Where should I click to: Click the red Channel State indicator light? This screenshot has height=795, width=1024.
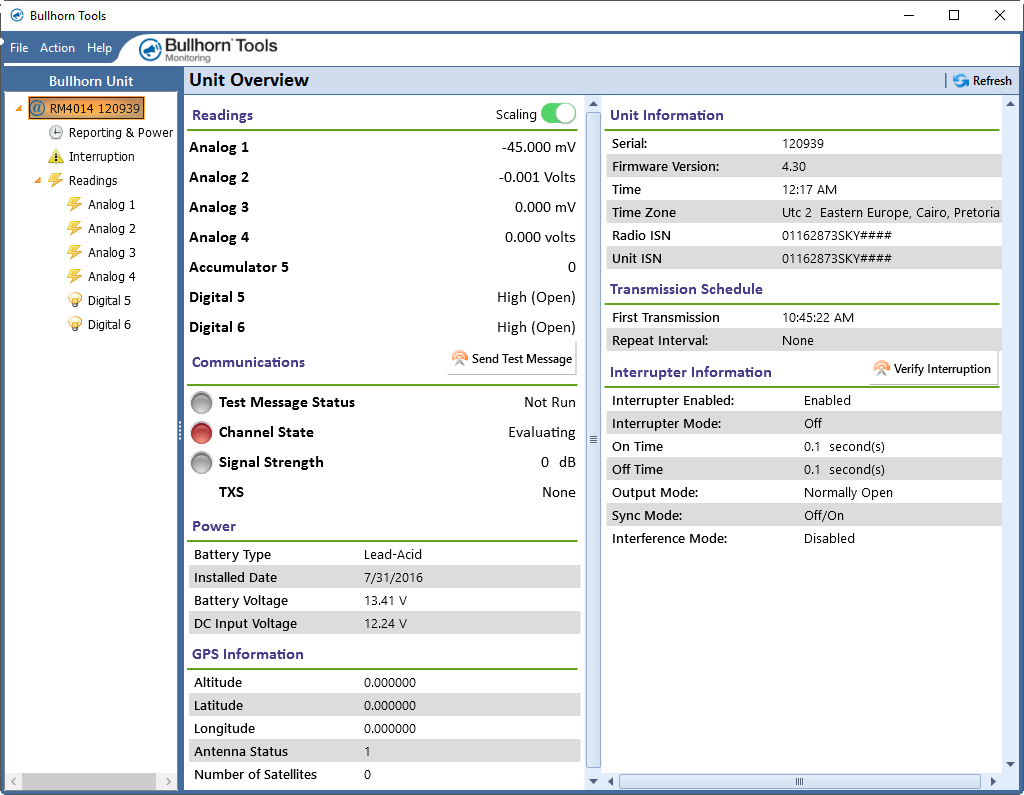tap(201, 432)
